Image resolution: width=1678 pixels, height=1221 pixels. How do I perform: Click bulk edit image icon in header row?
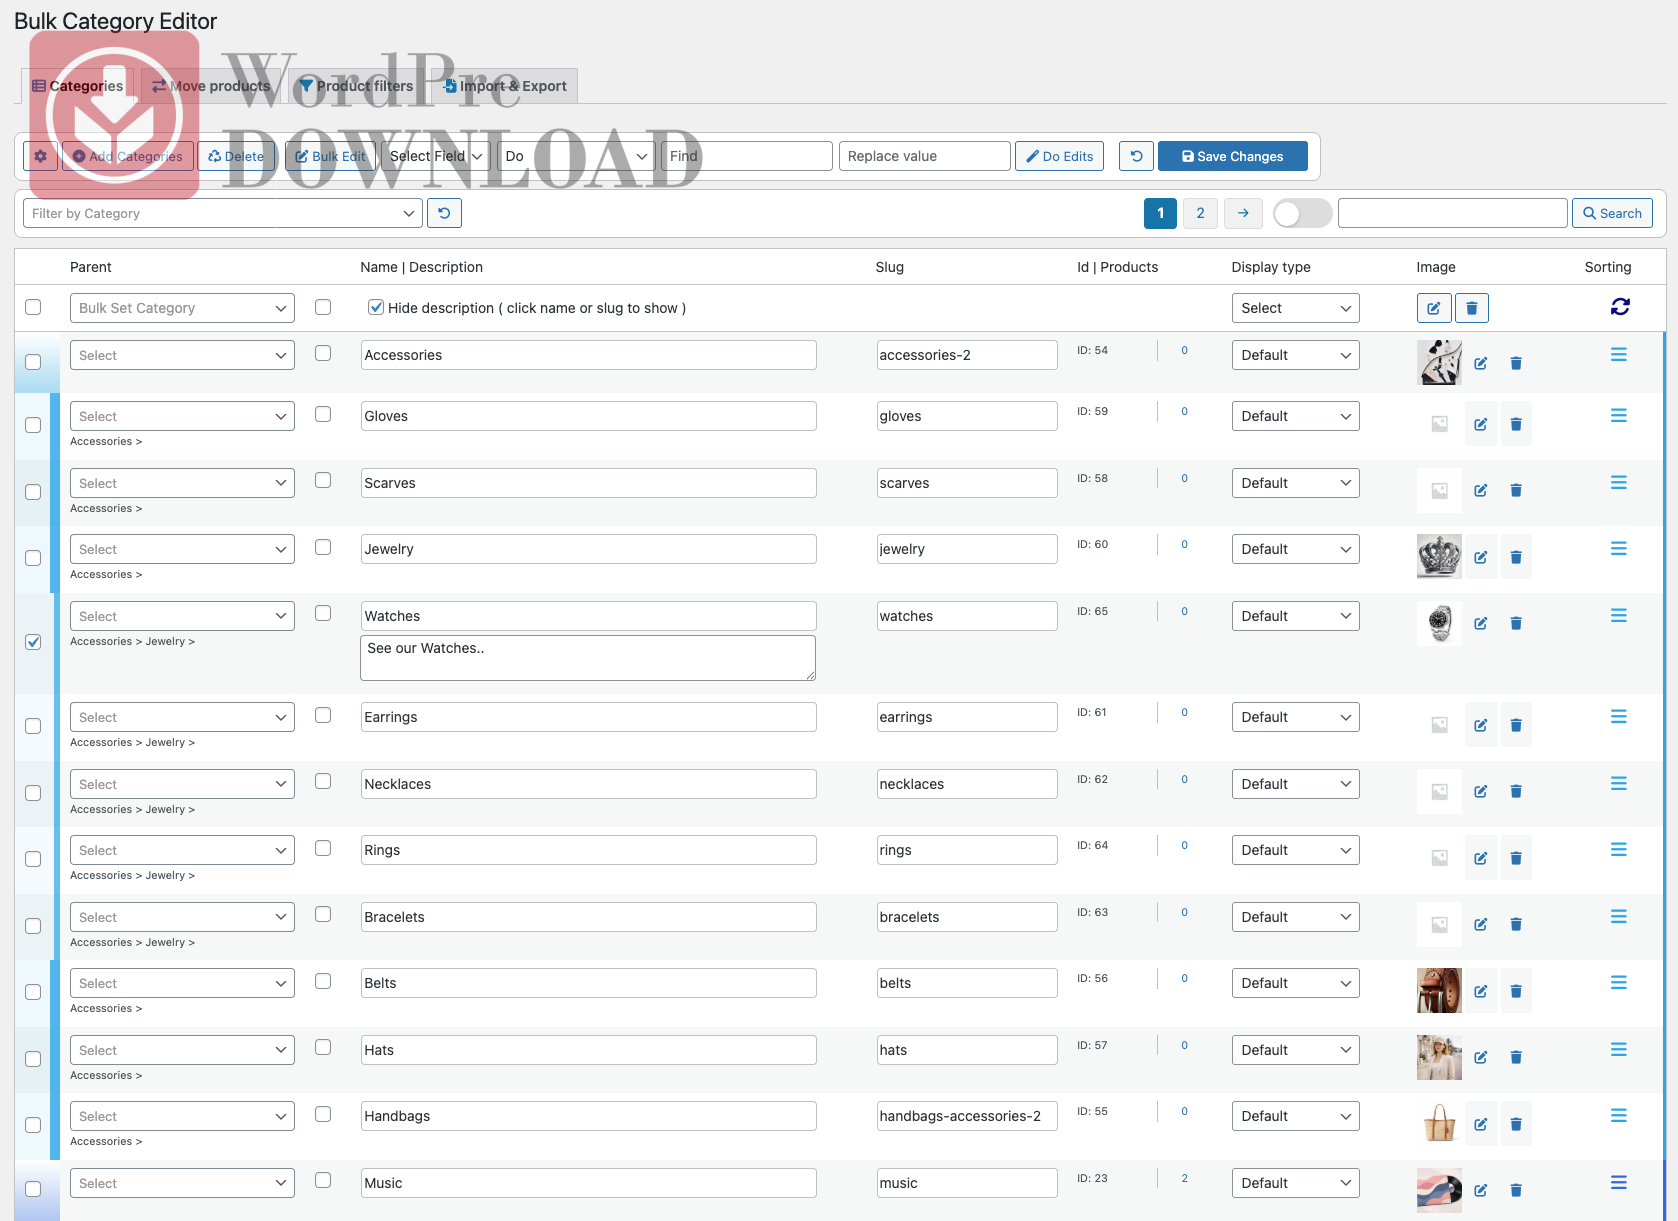coord(1434,308)
